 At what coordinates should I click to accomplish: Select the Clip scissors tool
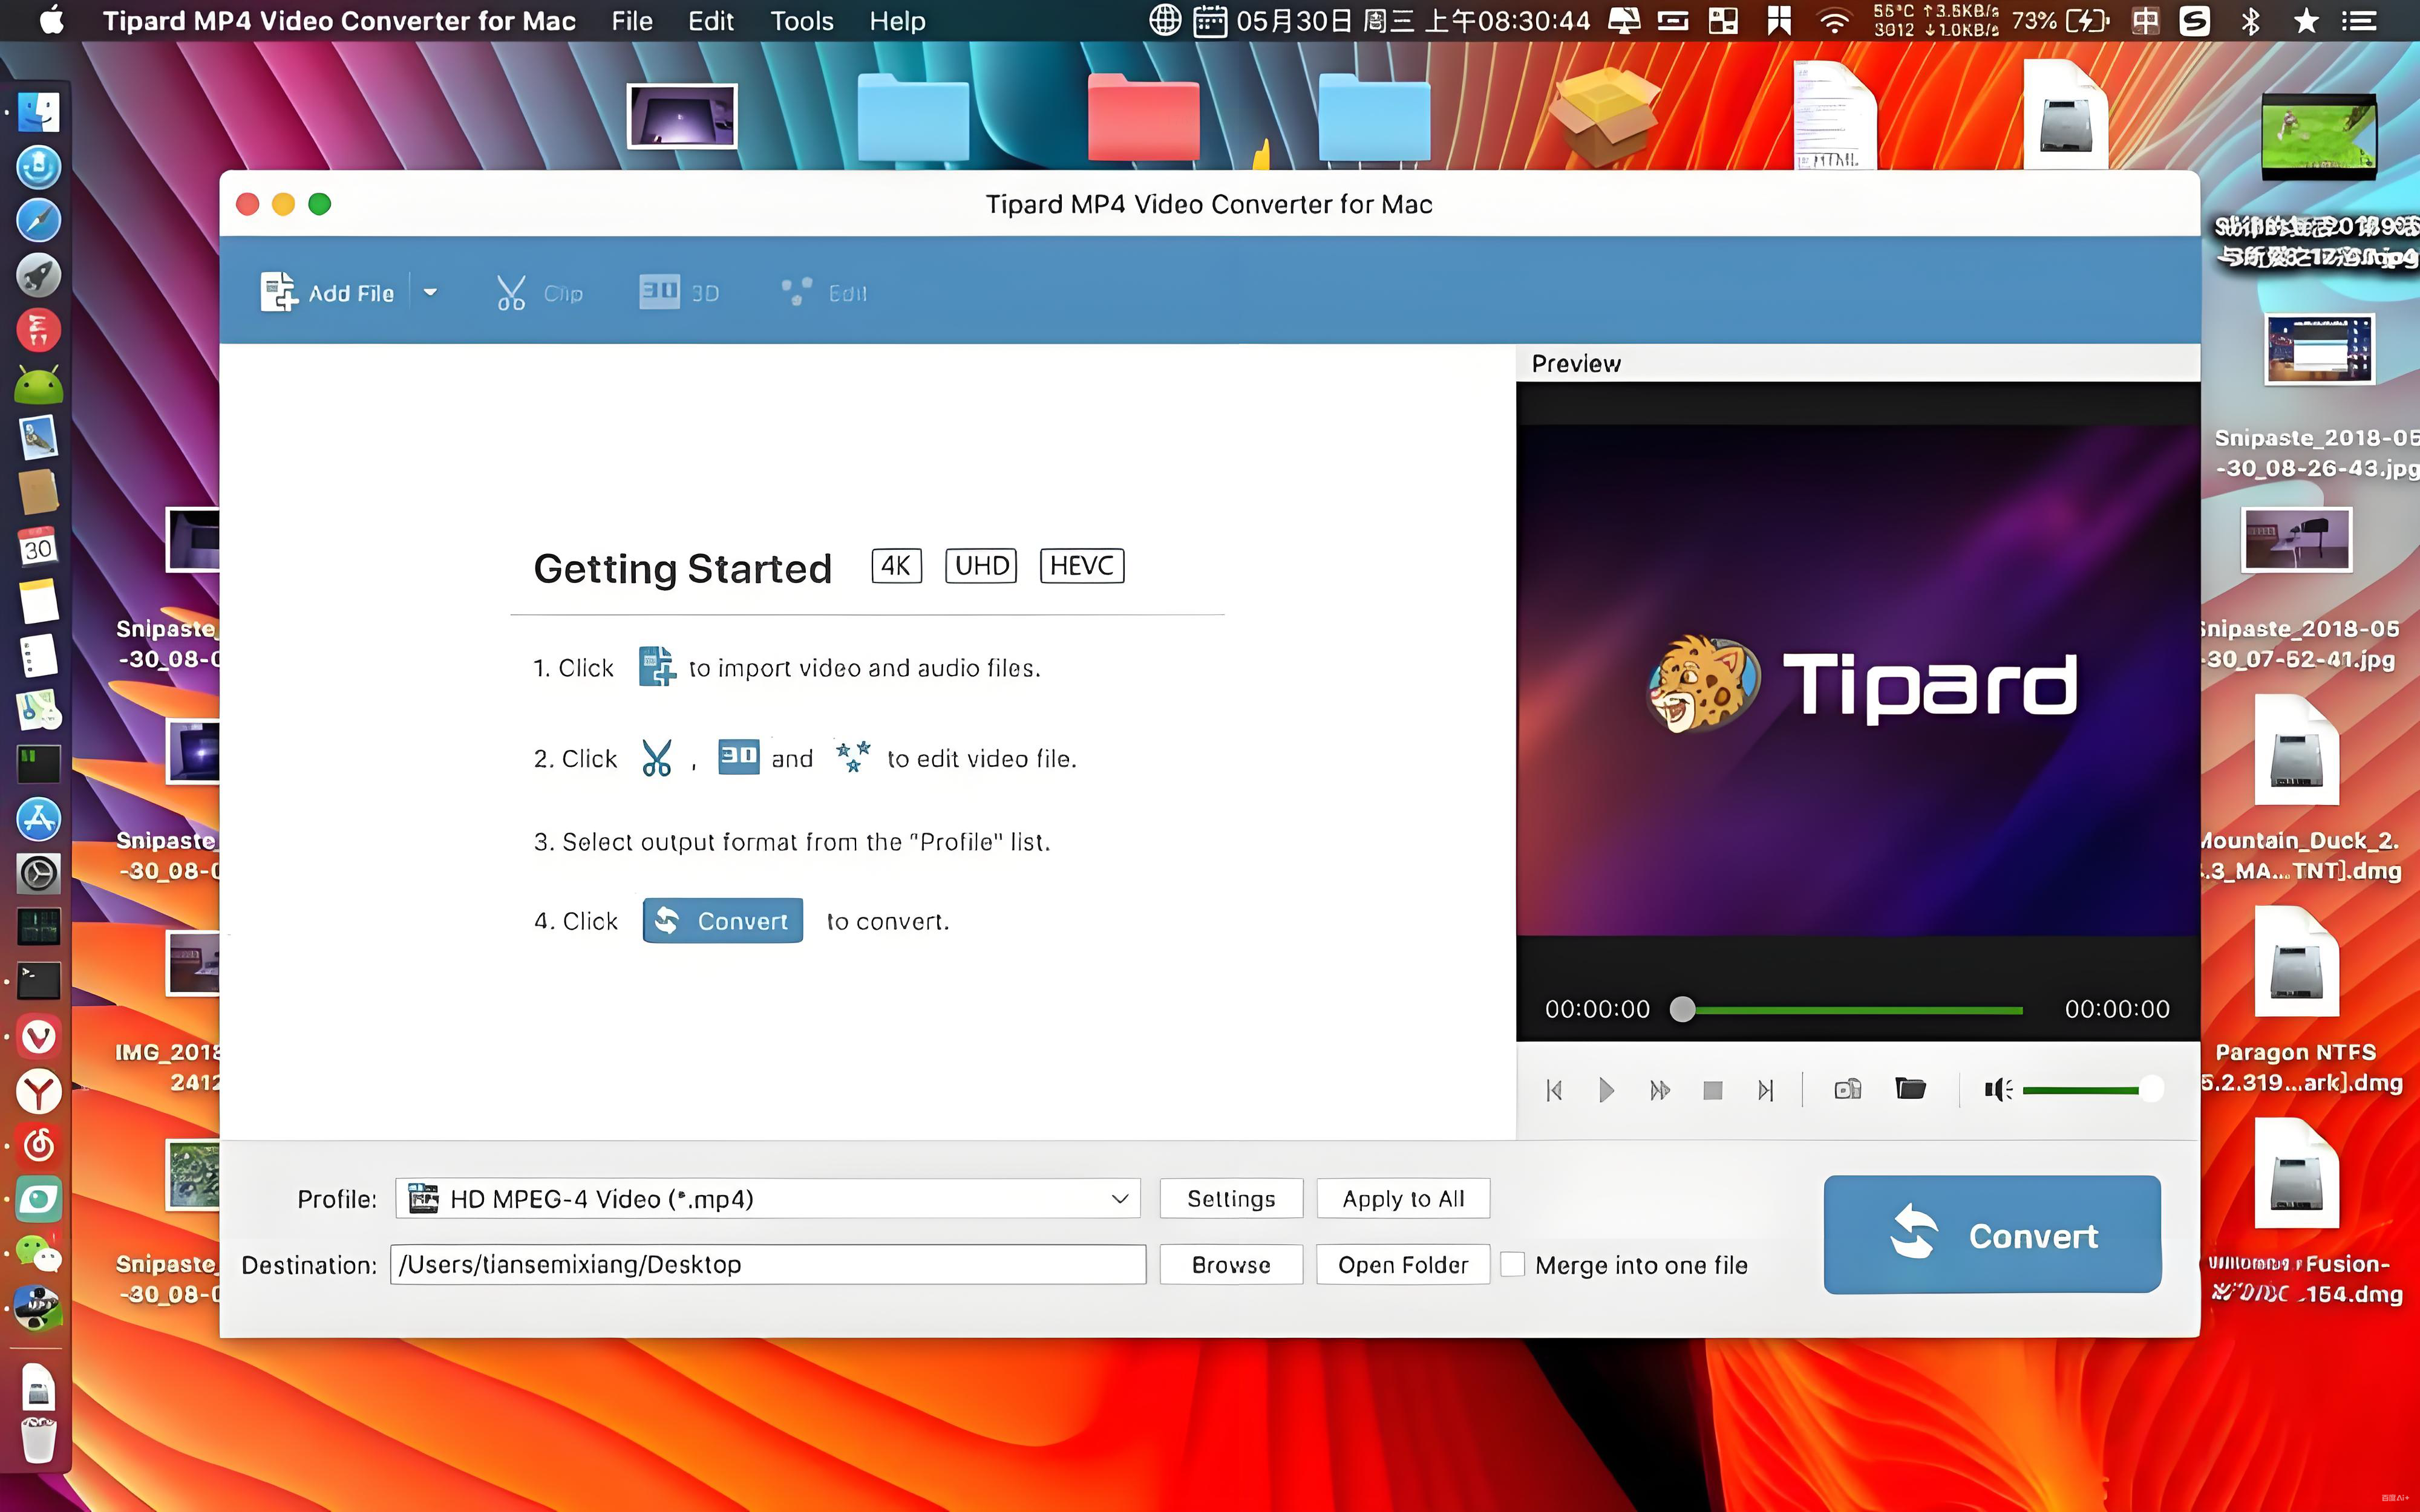(x=511, y=293)
